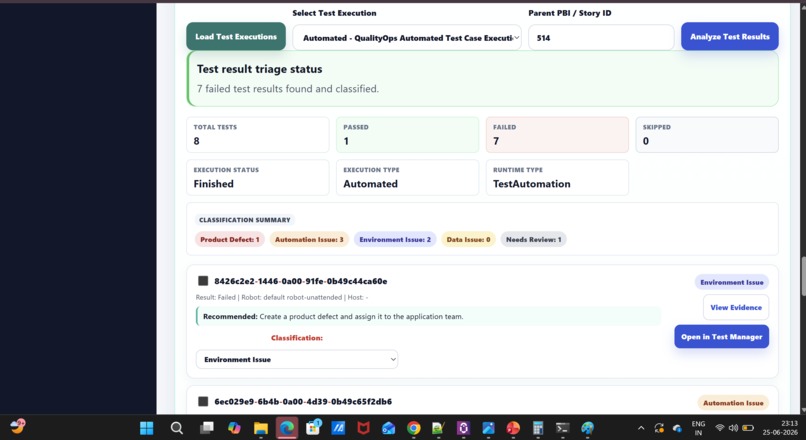806x440 pixels.
Task: Click the Runtime Type TestAutomation card
Action: [557, 178]
